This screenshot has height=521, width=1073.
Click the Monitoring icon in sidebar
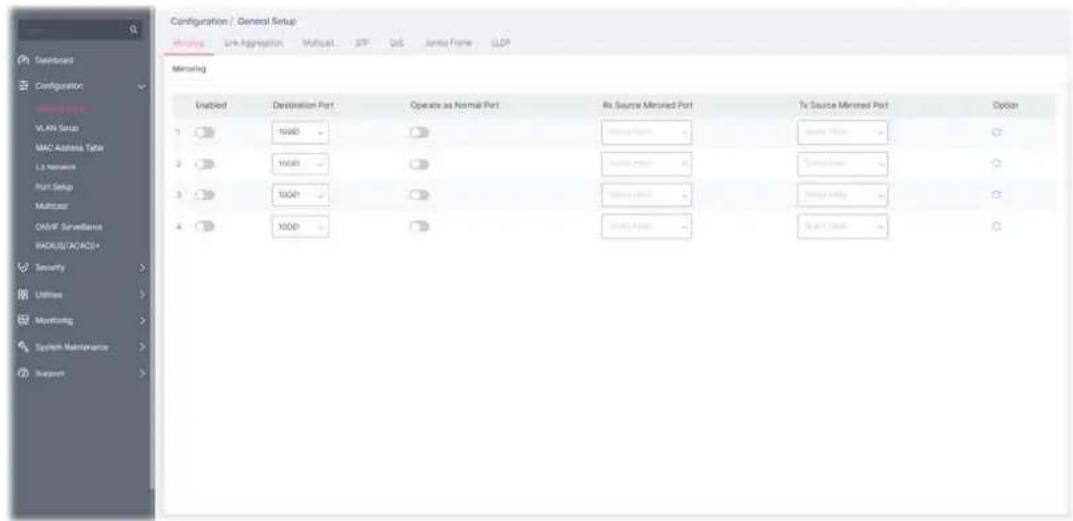coord(22,320)
